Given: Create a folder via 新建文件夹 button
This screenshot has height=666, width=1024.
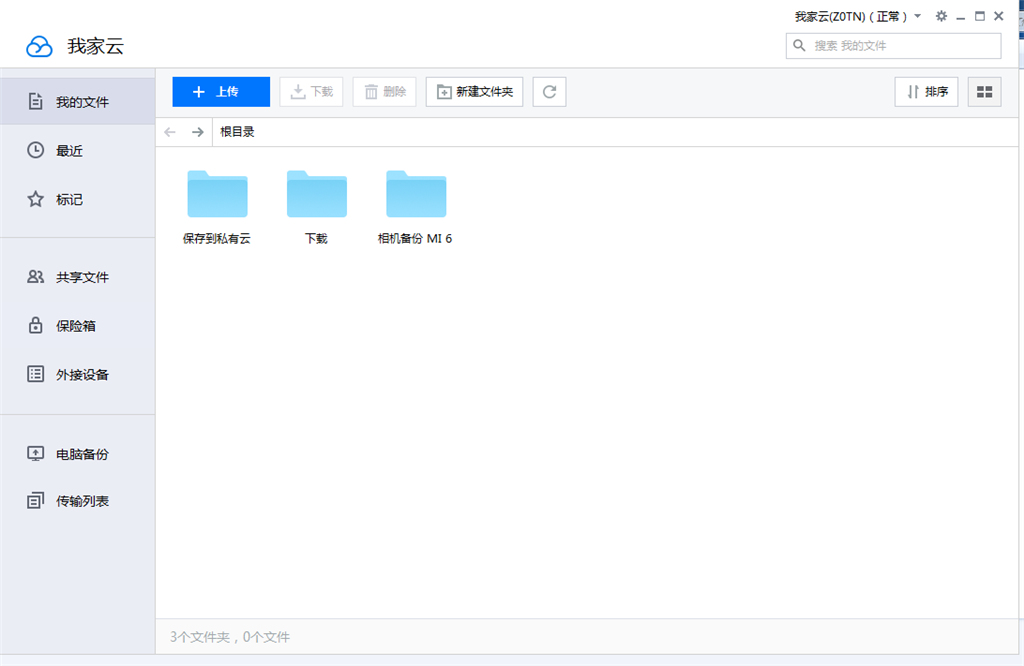Looking at the screenshot, I should pos(474,91).
